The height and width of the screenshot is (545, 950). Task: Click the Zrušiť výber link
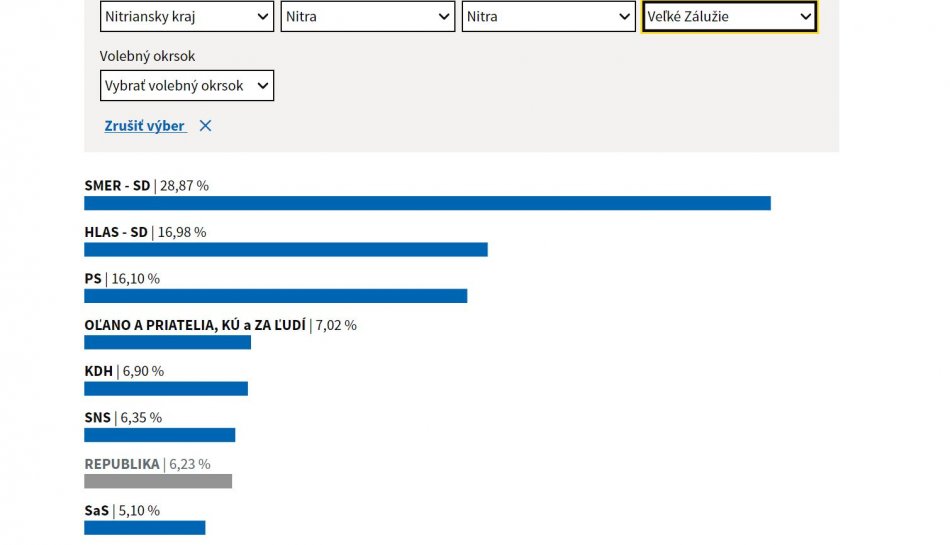[145, 126]
